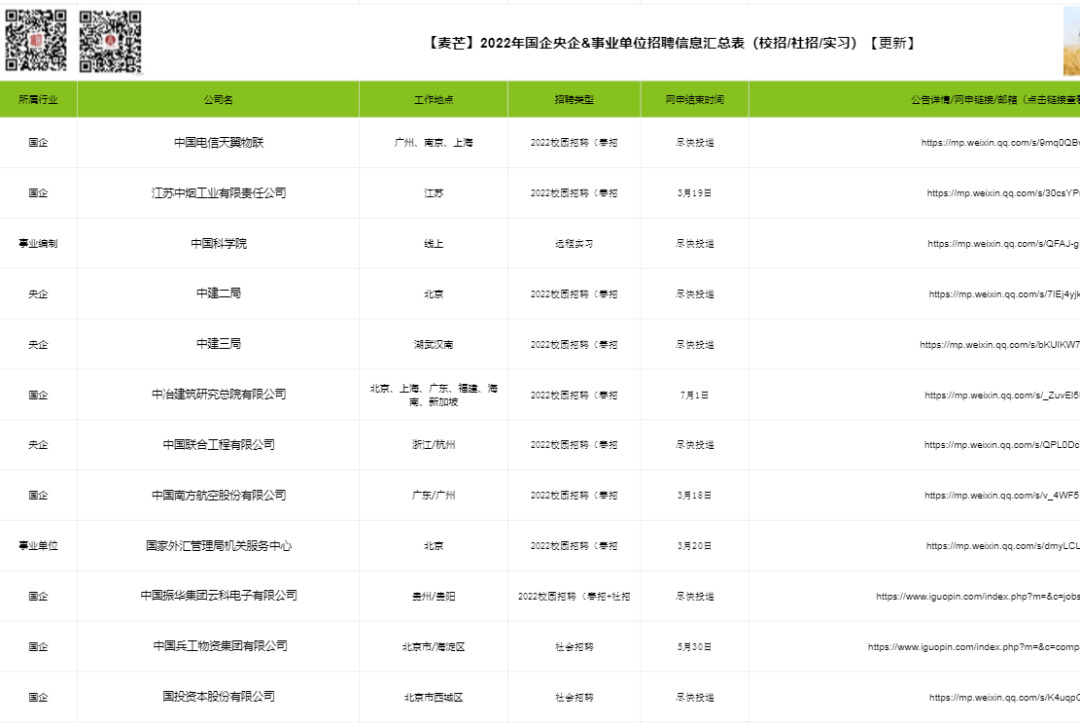Viewport: 1080px width, 723px height.
Task: Select the cell 江苏中烟工业有限责任公司
Action: tap(218, 193)
